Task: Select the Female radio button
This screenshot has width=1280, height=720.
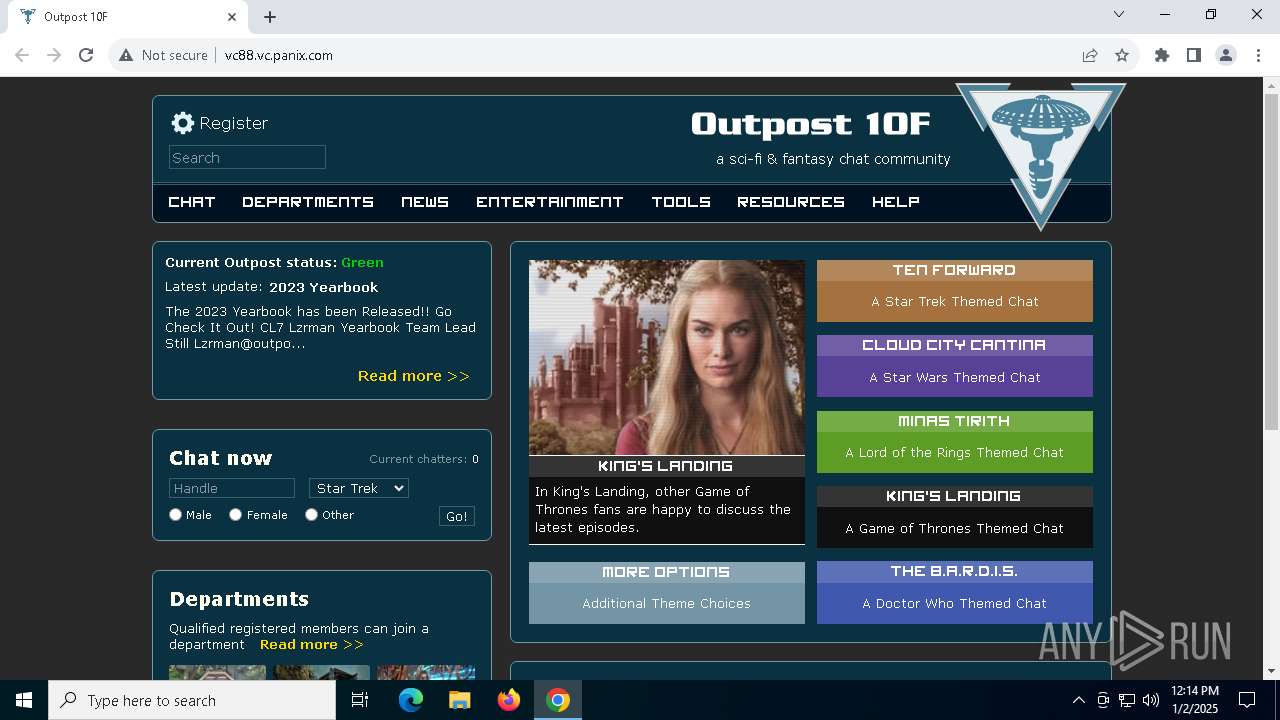Action: [x=236, y=514]
